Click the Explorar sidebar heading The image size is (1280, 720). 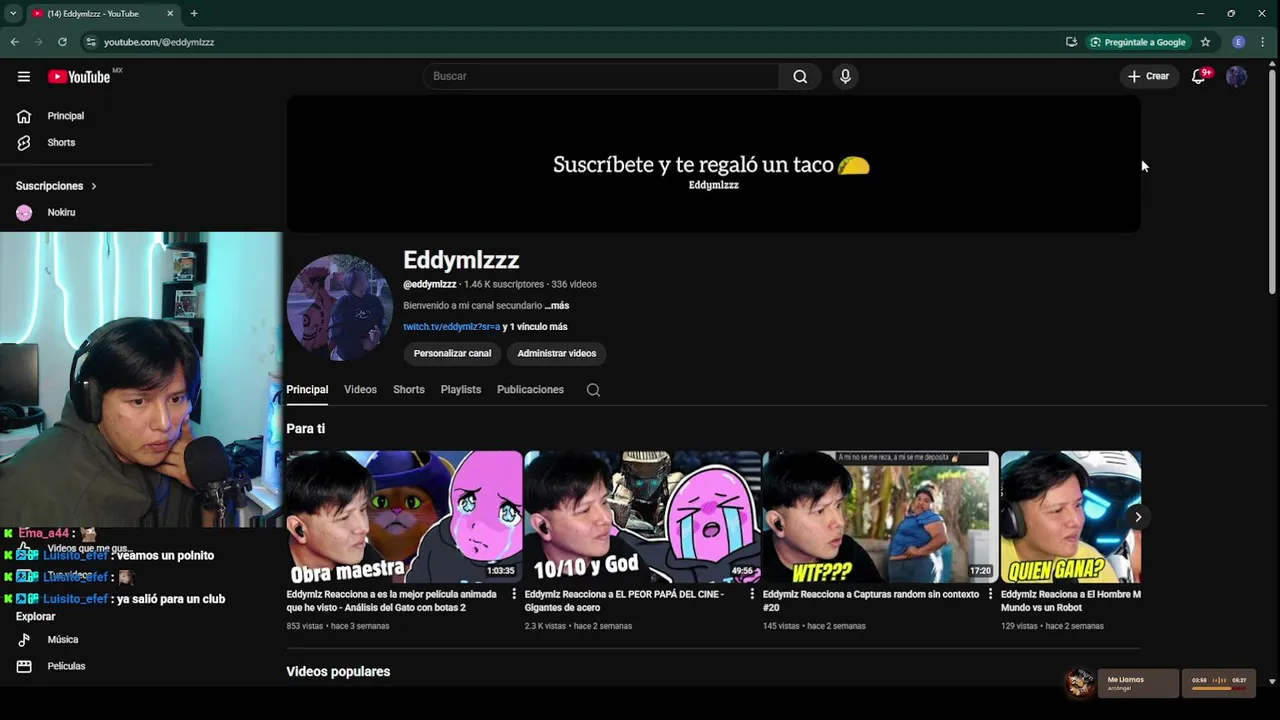(x=36, y=617)
